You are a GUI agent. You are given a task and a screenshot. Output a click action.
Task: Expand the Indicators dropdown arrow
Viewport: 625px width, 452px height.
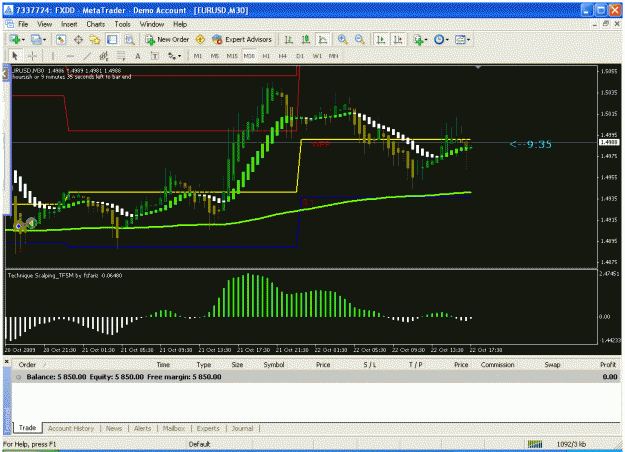(x=426, y=39)
